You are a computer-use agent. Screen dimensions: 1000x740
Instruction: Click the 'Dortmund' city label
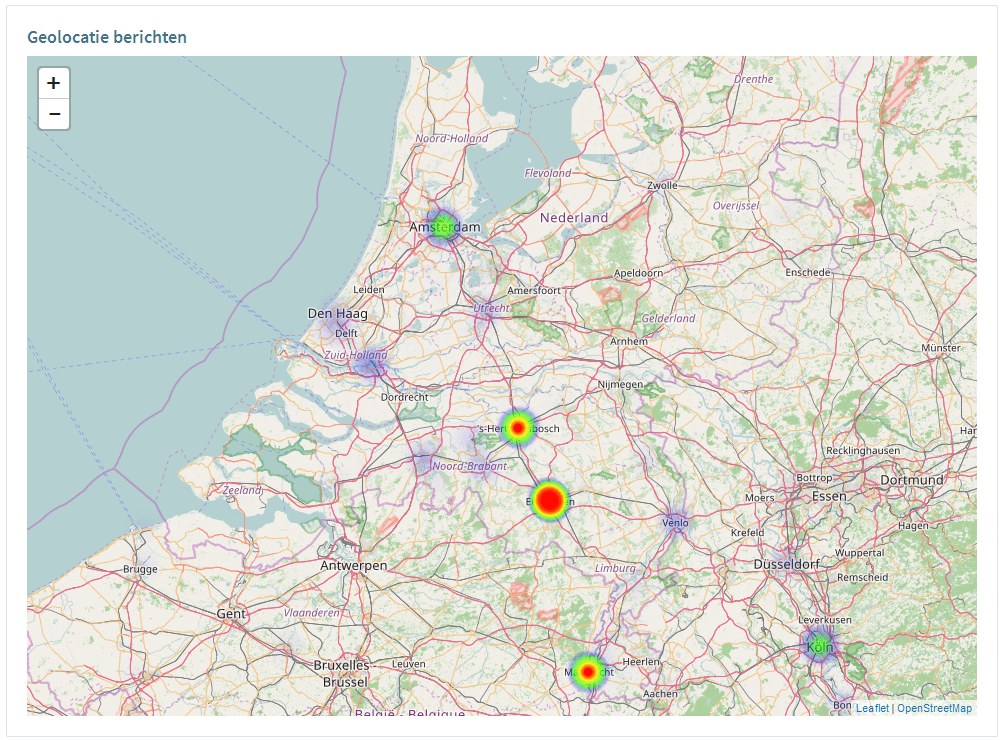[x=912, y=480]
